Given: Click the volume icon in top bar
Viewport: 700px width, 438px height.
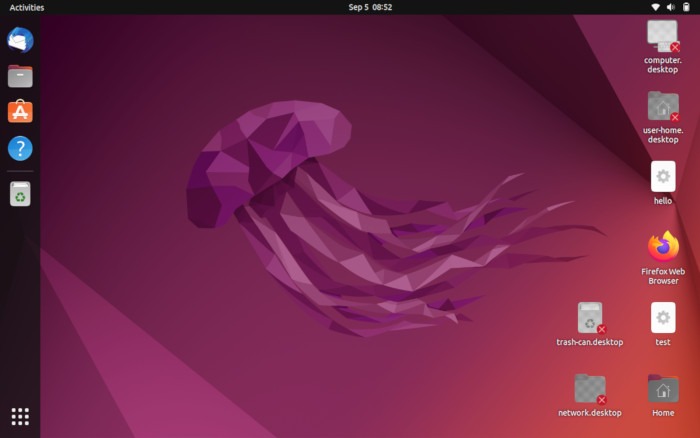Looking at the screenshot, I should pyautogui.click(x=671, y=7).
